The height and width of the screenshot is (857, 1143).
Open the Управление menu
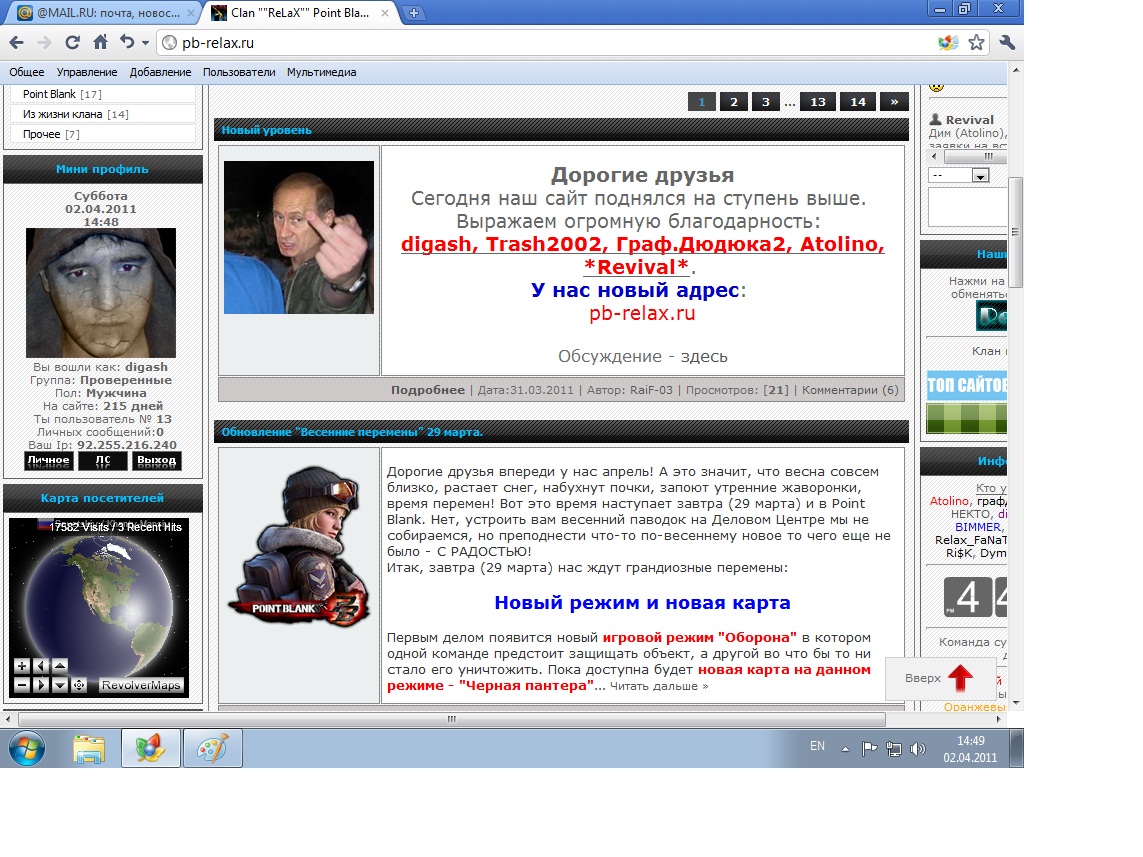point(87,72)
